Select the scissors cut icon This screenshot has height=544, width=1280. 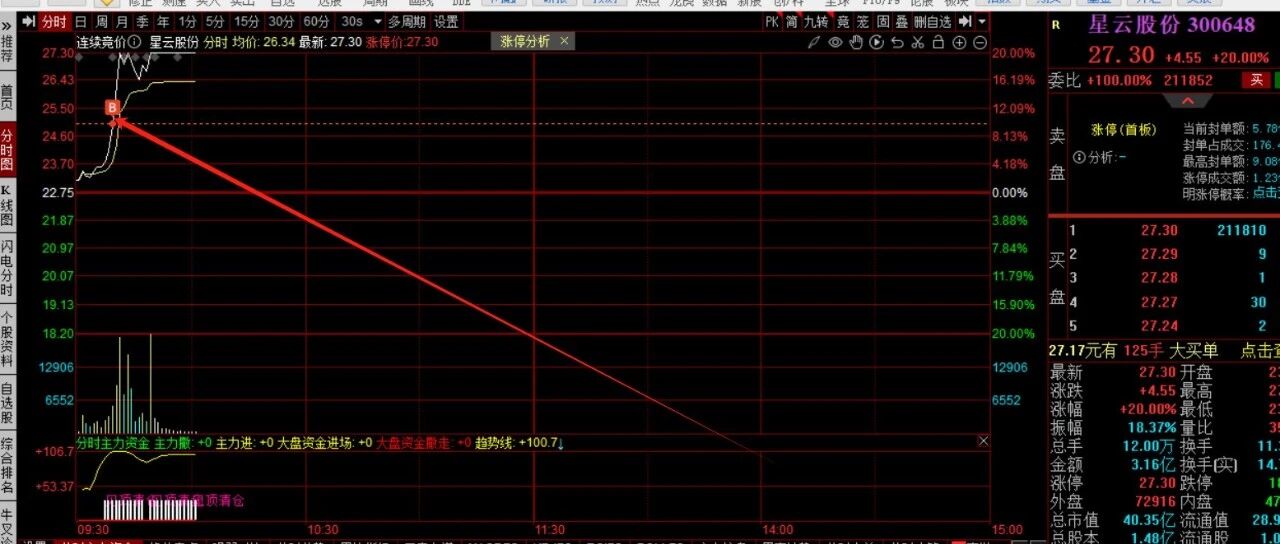click(917, 42)
